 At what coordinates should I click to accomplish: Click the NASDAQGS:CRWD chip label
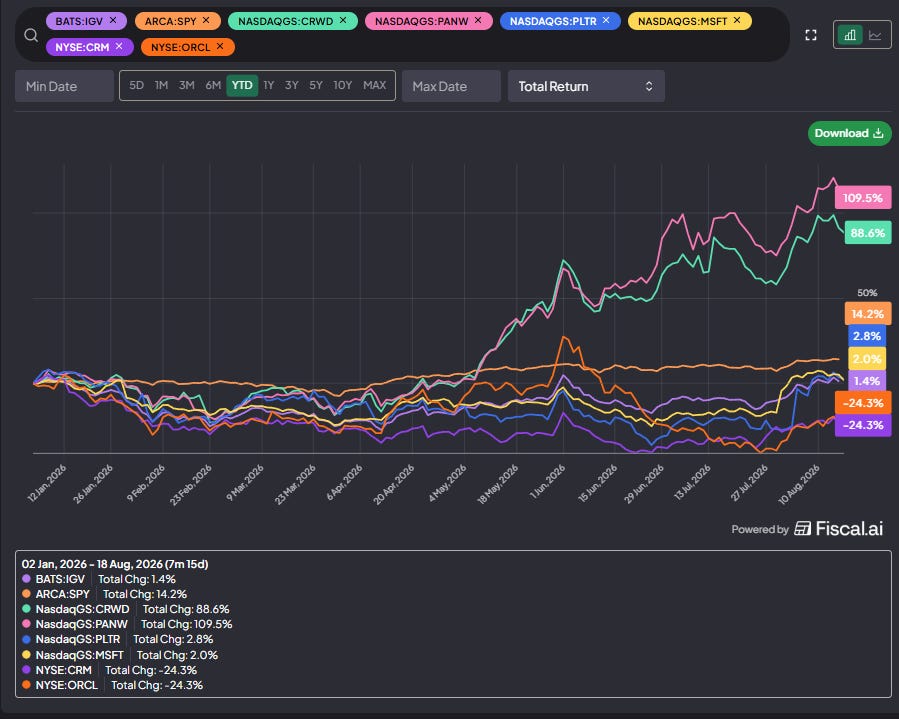pyautogui.click(x=286, y=21)
